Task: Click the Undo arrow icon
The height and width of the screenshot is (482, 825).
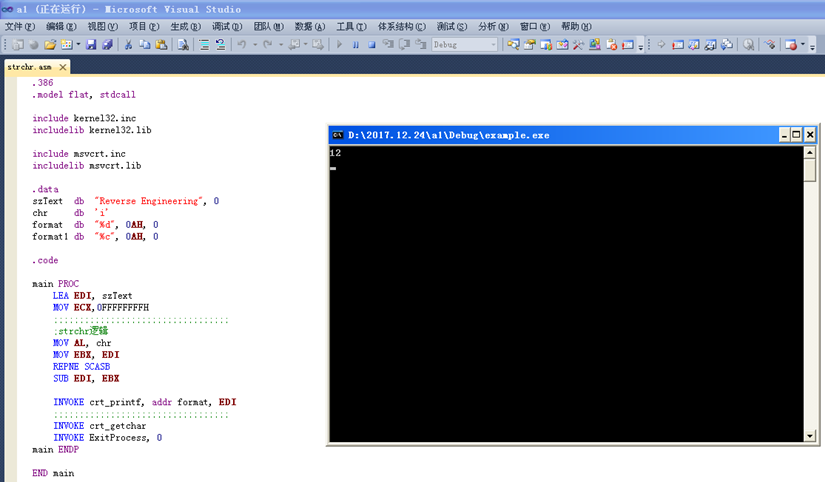Action: [x=242, y=45]
